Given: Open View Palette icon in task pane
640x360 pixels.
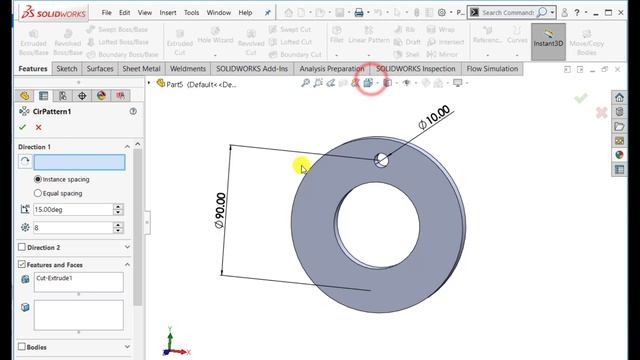Looking at the screenshot, I should pos(619,141).
